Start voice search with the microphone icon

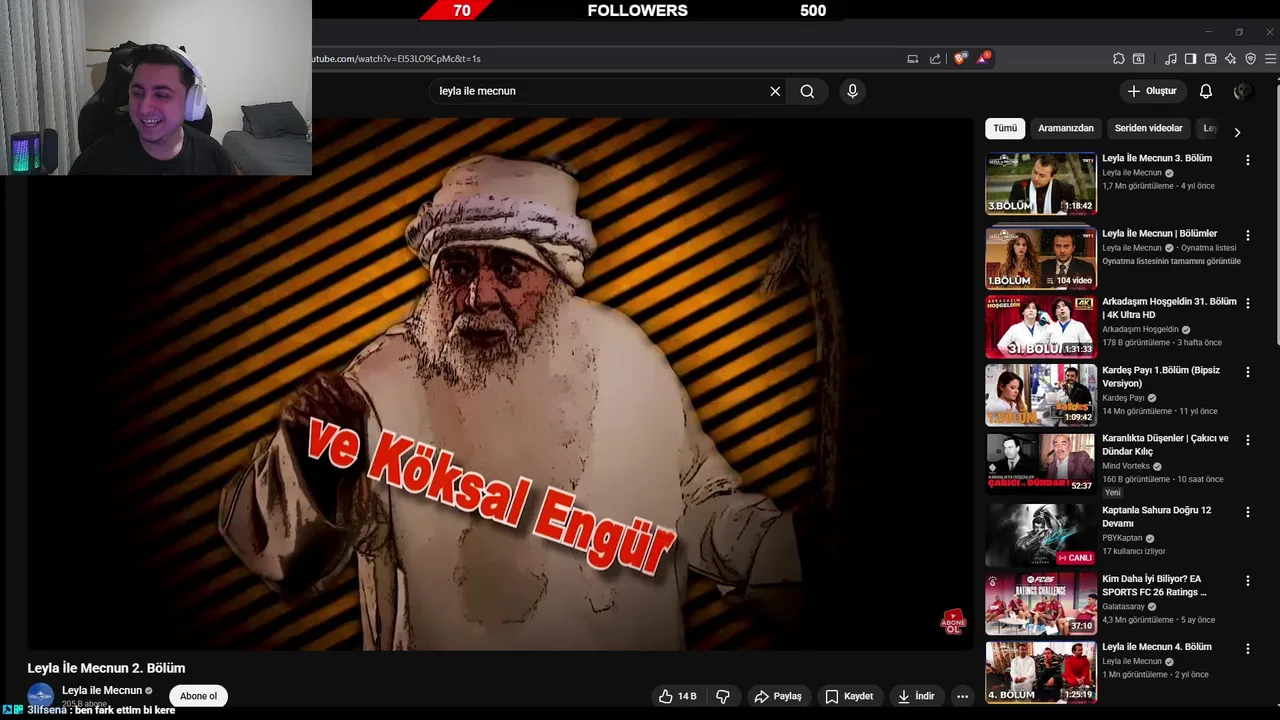click(852, 91)
